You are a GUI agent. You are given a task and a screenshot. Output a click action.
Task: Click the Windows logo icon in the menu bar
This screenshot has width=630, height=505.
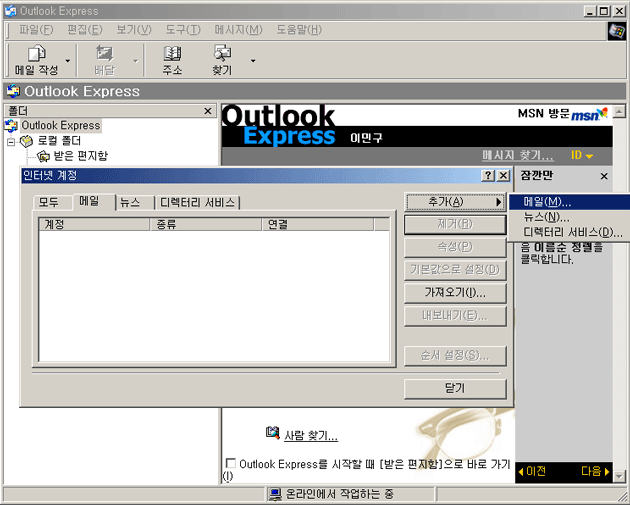coord(616,31)
